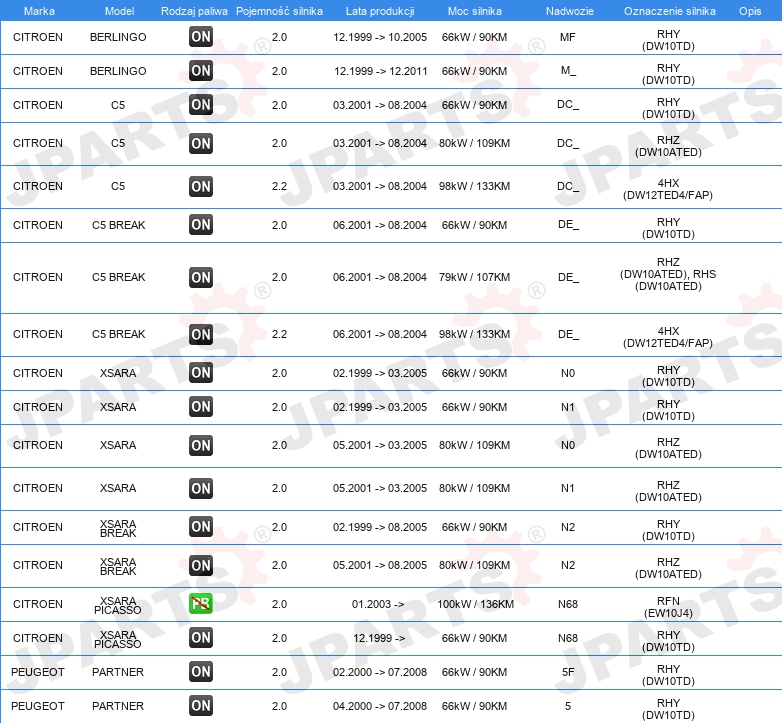Click the Nadwozie column header
The image size is (782, 723).
coord(570,11)
